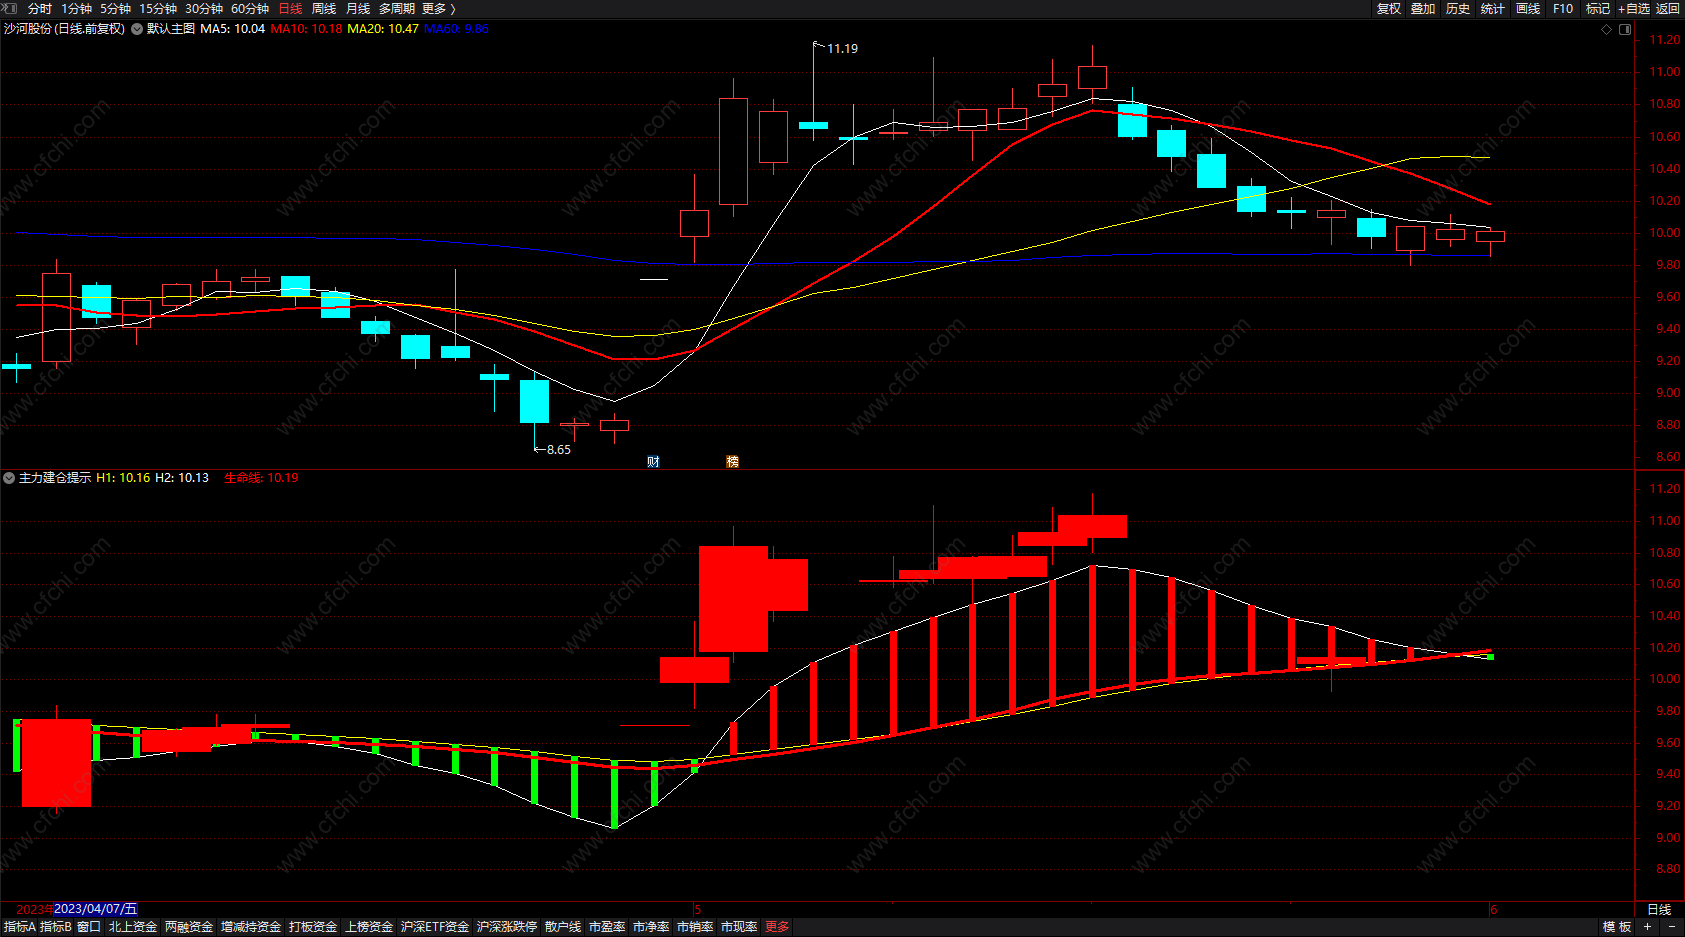Select the 指标A tab
This screenshot has width=1685, height=937.
coord(20,927)
